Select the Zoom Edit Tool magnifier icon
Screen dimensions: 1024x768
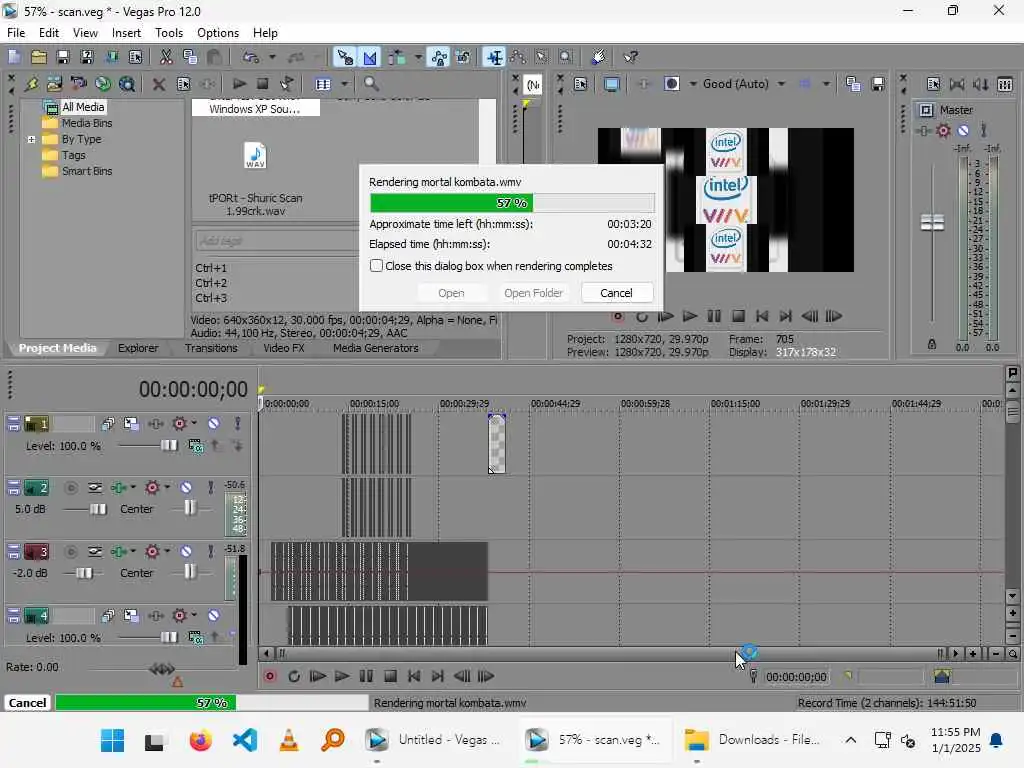coord(566,57)
